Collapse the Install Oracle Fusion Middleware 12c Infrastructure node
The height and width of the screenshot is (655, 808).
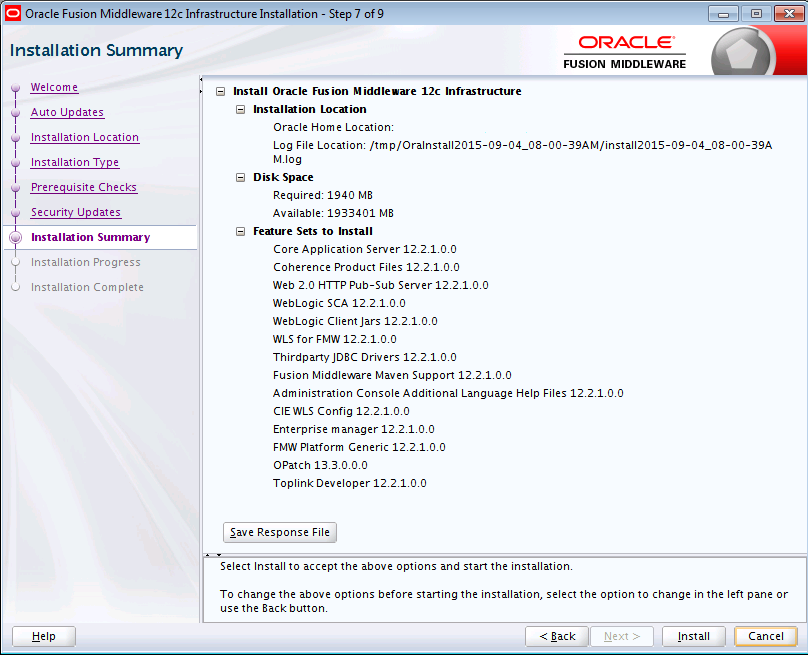tap(221, 92)
